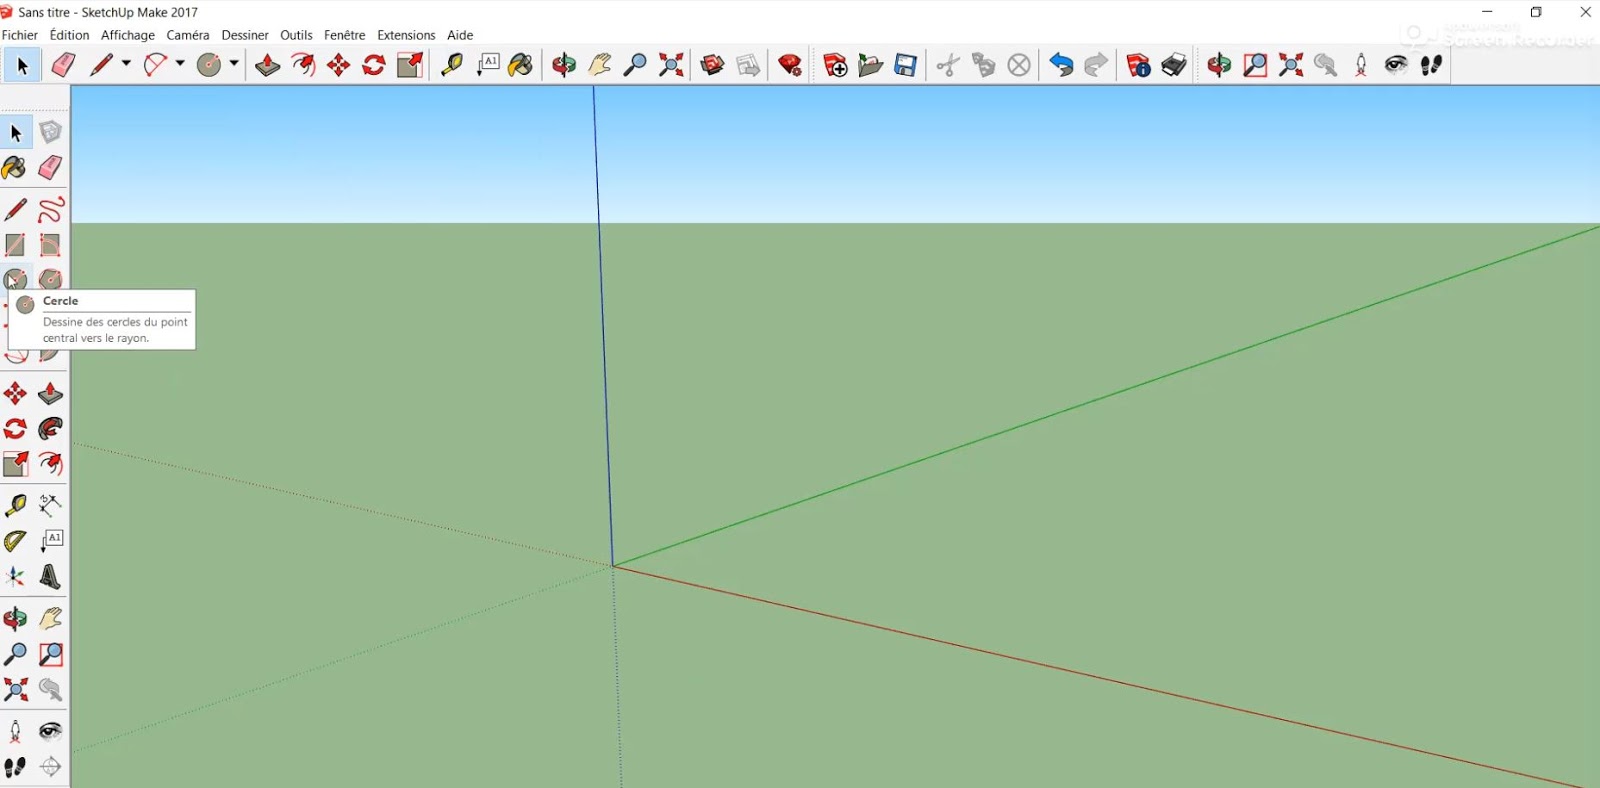Select the Section Plane tool
The width and height of the screenshot is (1600, 788).
click(x=50, y=767)
